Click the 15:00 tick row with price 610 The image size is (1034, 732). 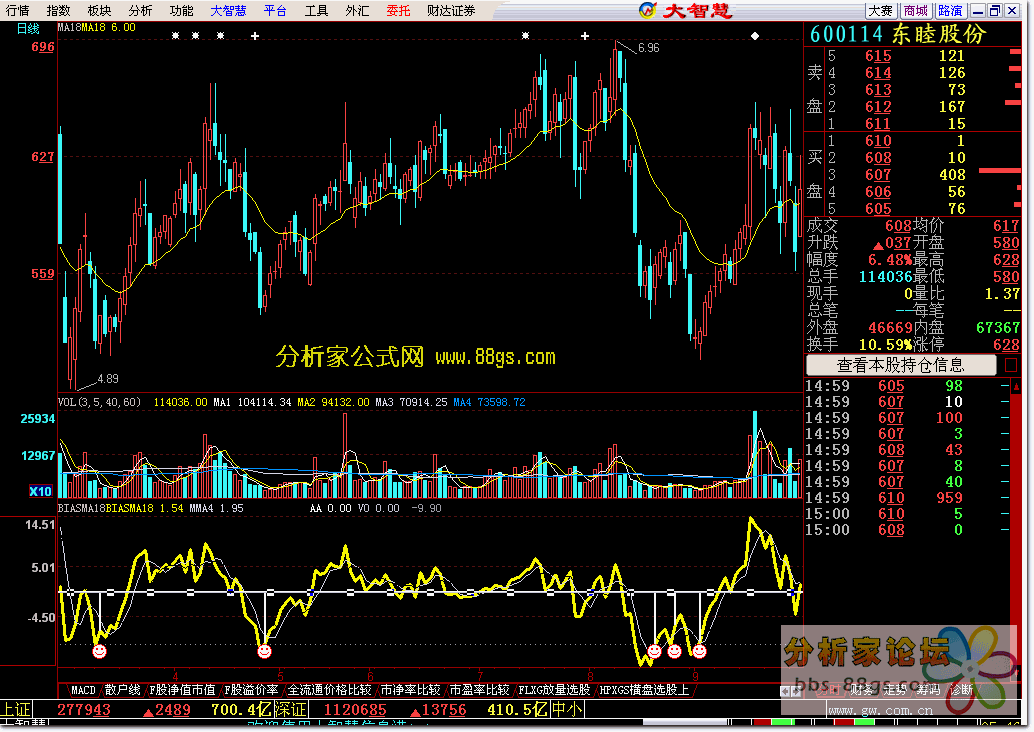point(907,514)
